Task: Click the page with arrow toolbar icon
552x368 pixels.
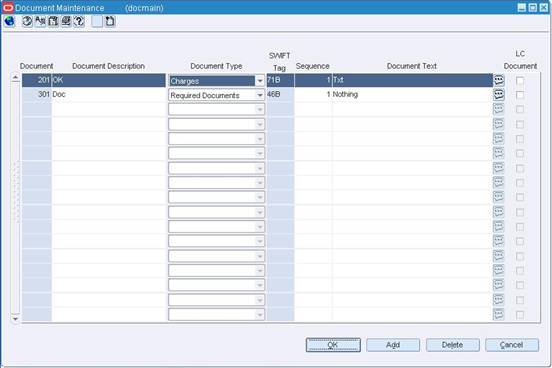Action: point(110,21)
